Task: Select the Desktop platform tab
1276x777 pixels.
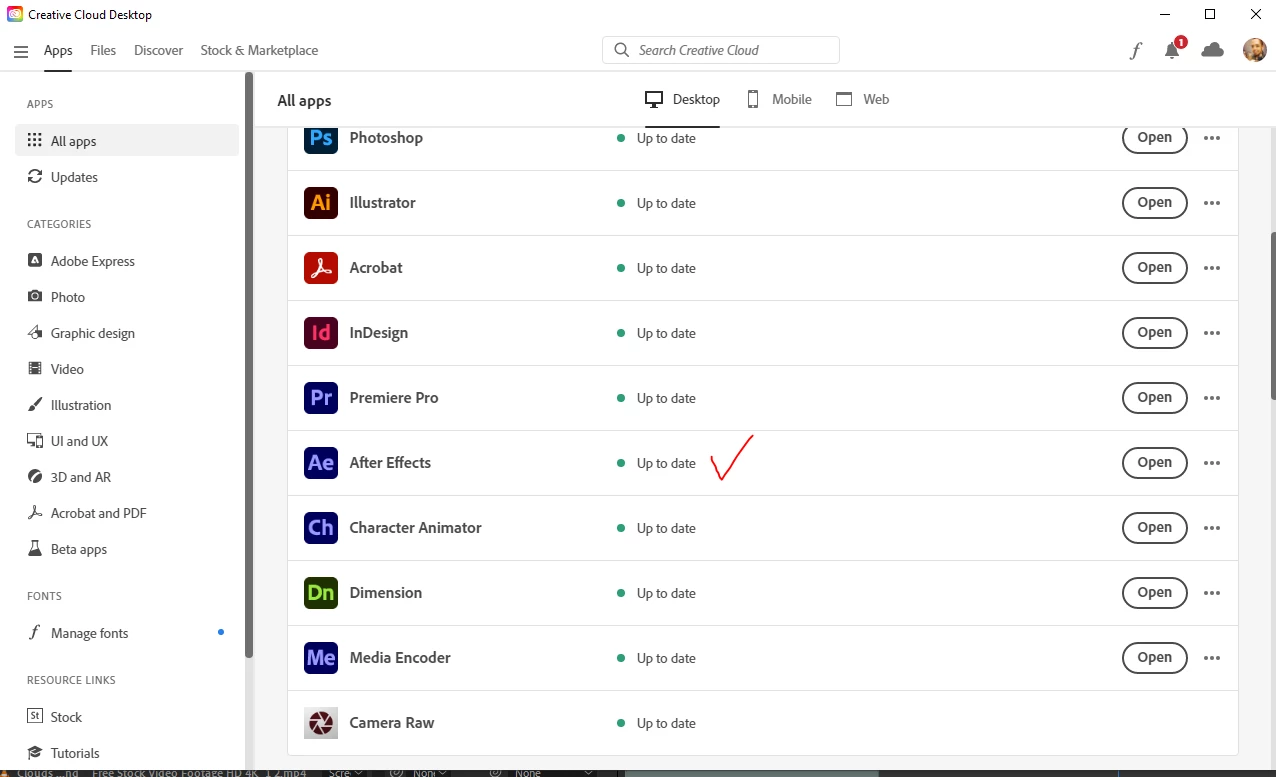Action: point(682,99)
